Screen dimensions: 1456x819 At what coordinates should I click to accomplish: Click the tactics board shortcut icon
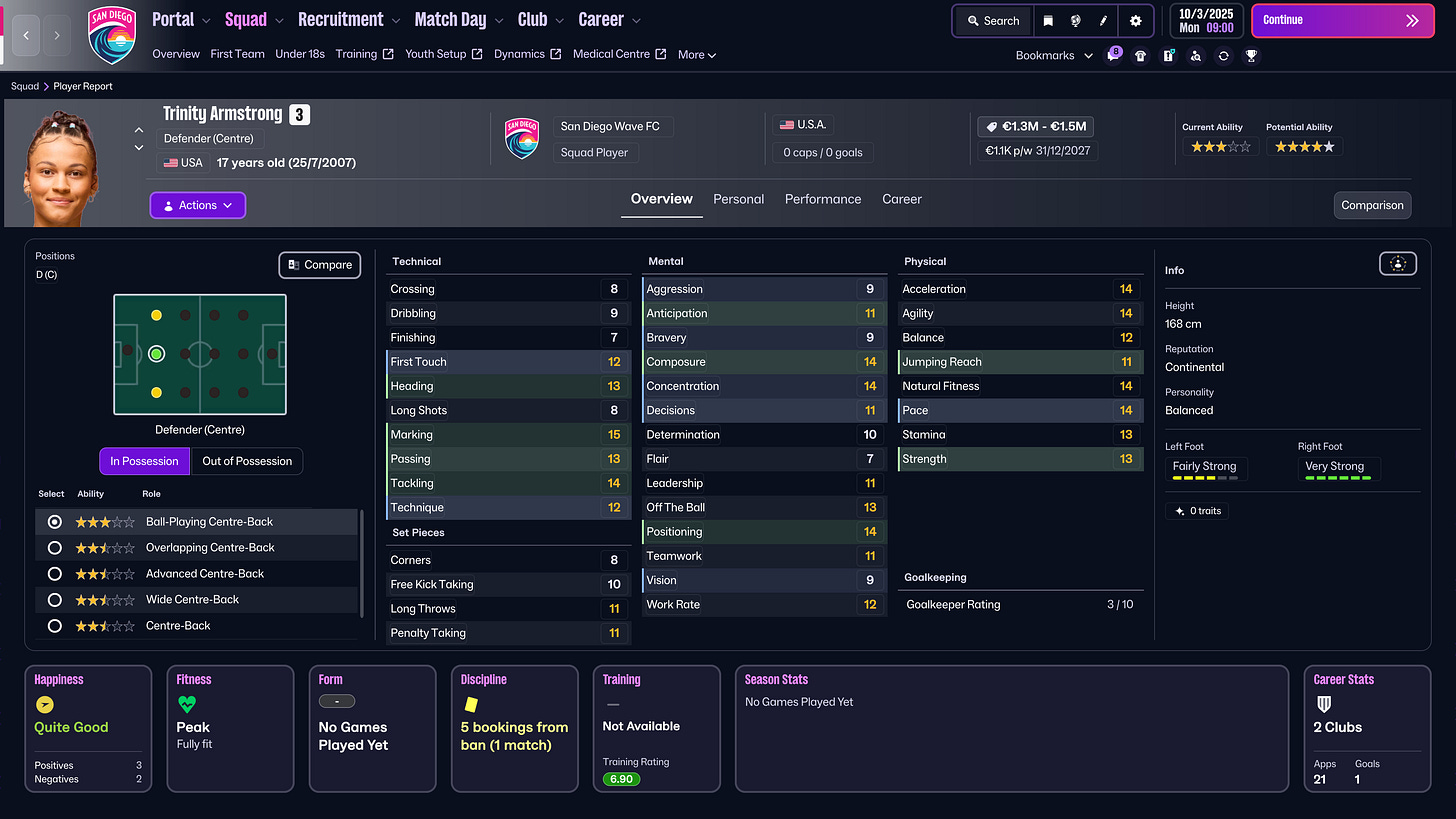pyautogui.click(x=1168, y=56)
